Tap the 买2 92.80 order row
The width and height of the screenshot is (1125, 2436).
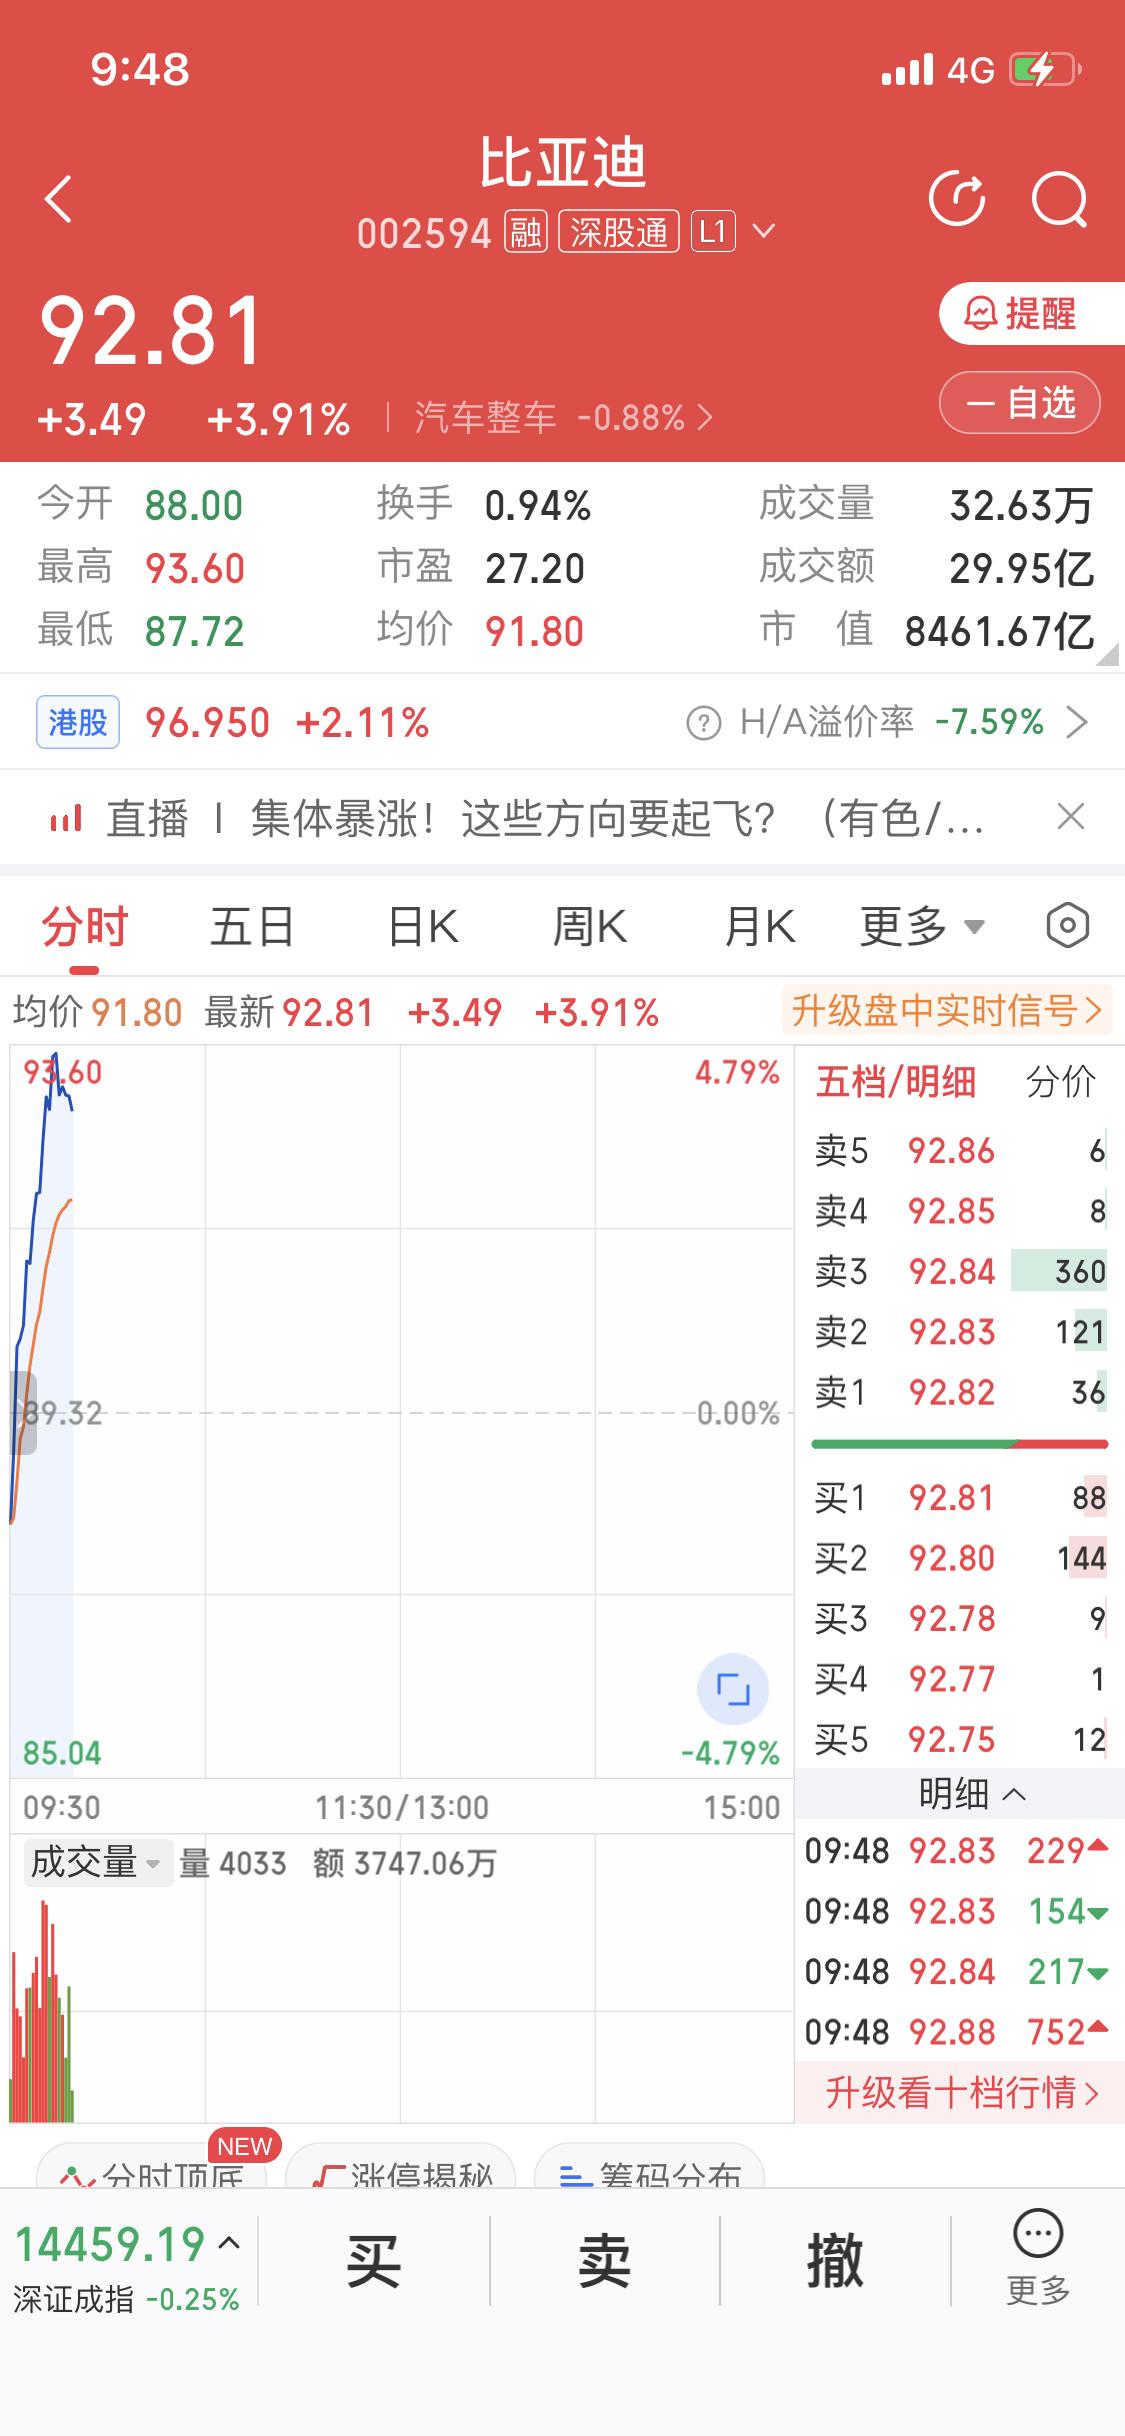pos(960,1558)
